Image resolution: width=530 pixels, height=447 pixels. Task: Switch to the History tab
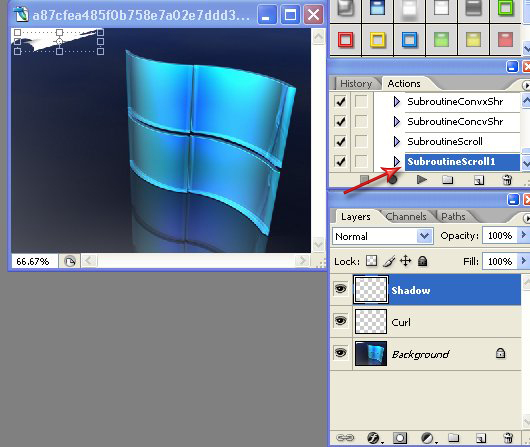[356, 84]
